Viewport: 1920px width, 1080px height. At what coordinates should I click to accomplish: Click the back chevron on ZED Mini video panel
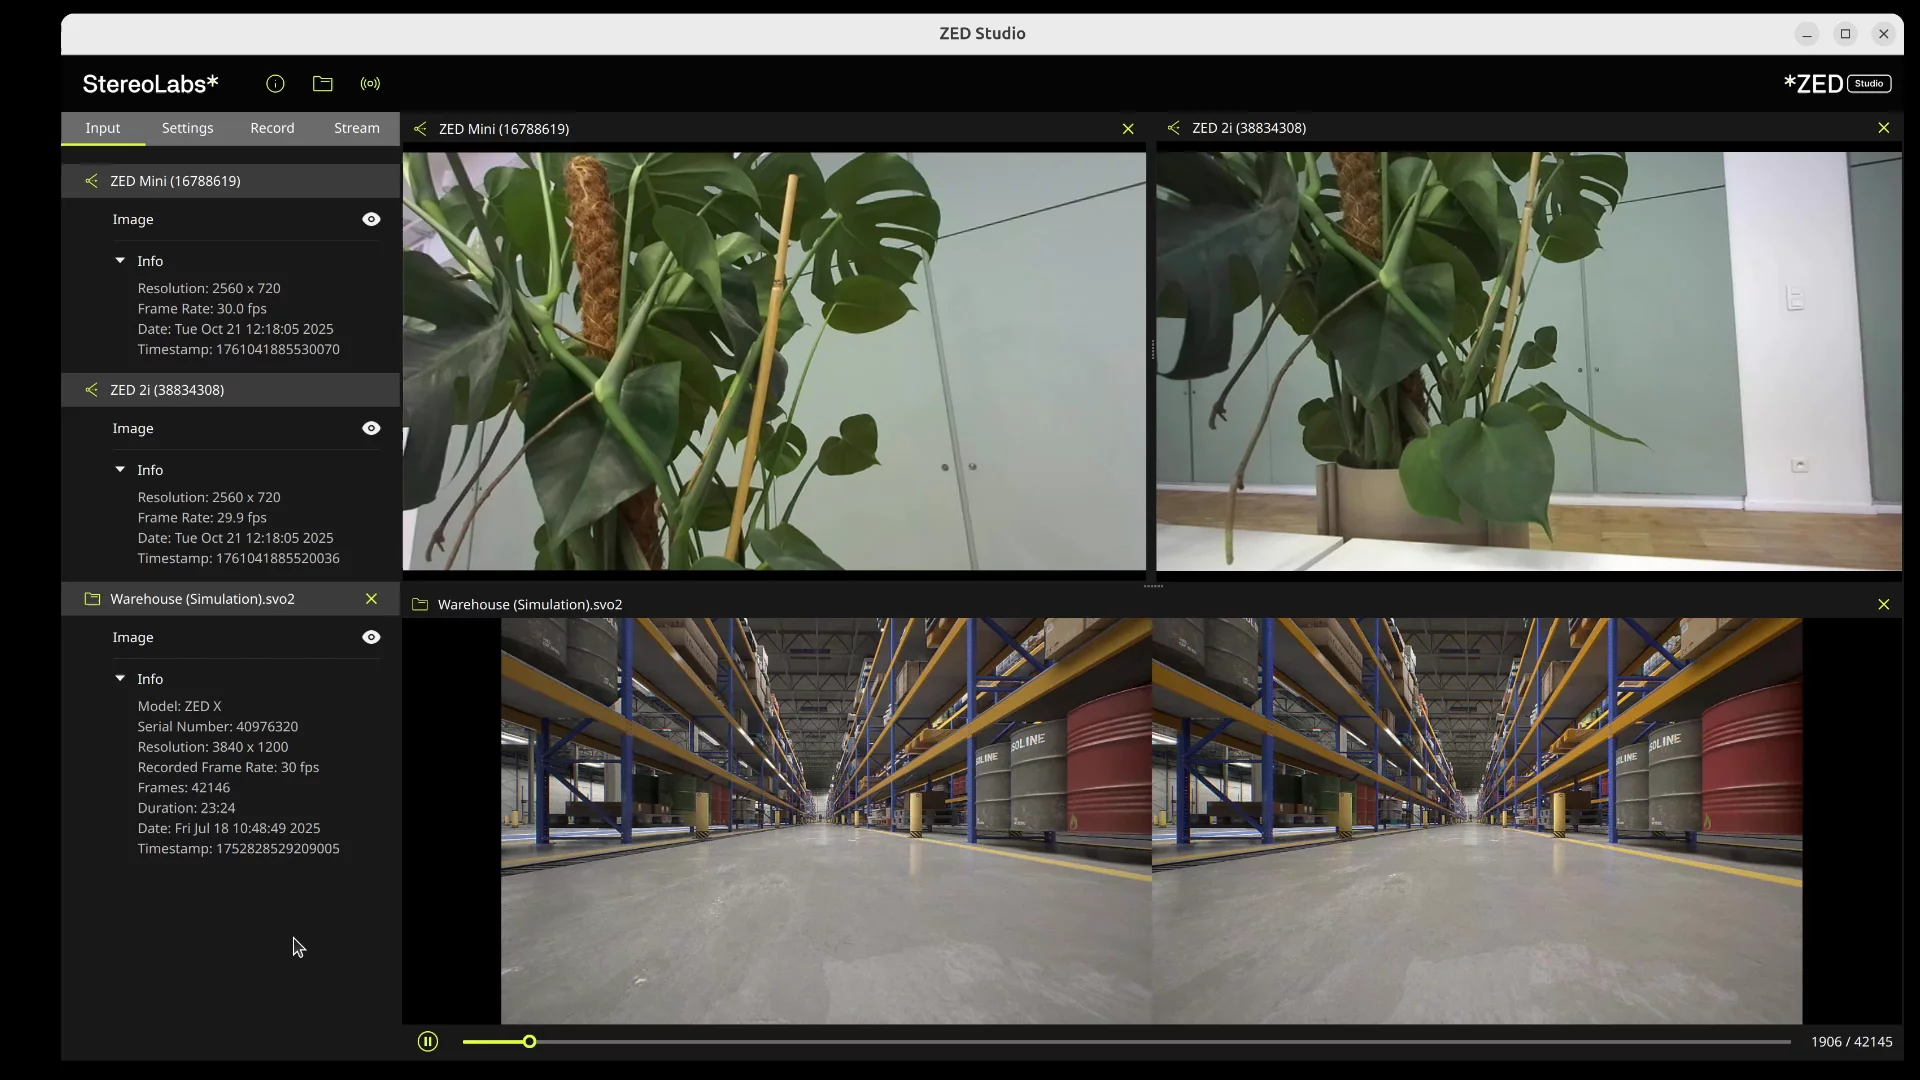tap(420, 128)
